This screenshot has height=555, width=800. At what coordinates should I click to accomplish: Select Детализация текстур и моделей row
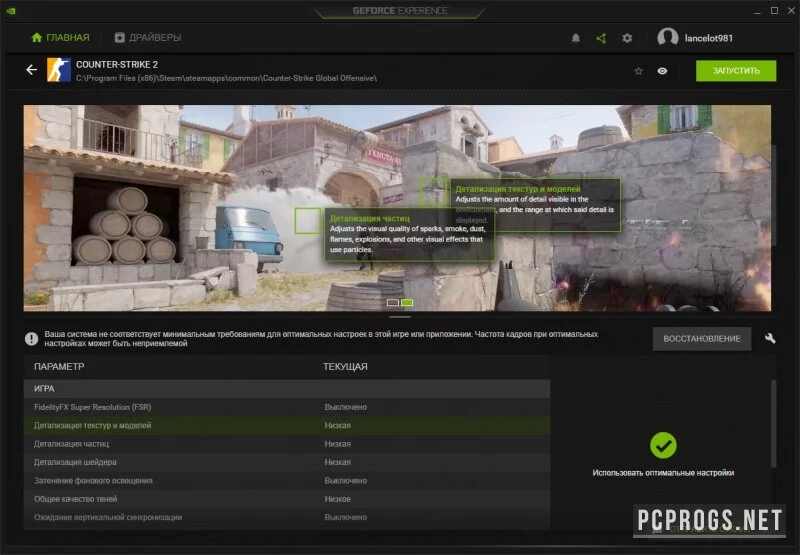pyautogui.click(x=287, y=425)
